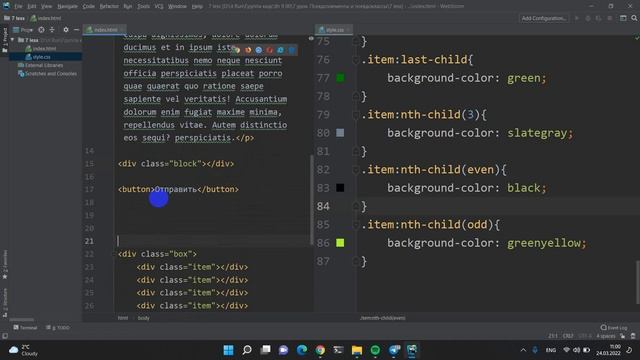The image size is (640, 360).
Task: Click the greenyellow color swatch on line 86
Action: [x=340, y=243]
